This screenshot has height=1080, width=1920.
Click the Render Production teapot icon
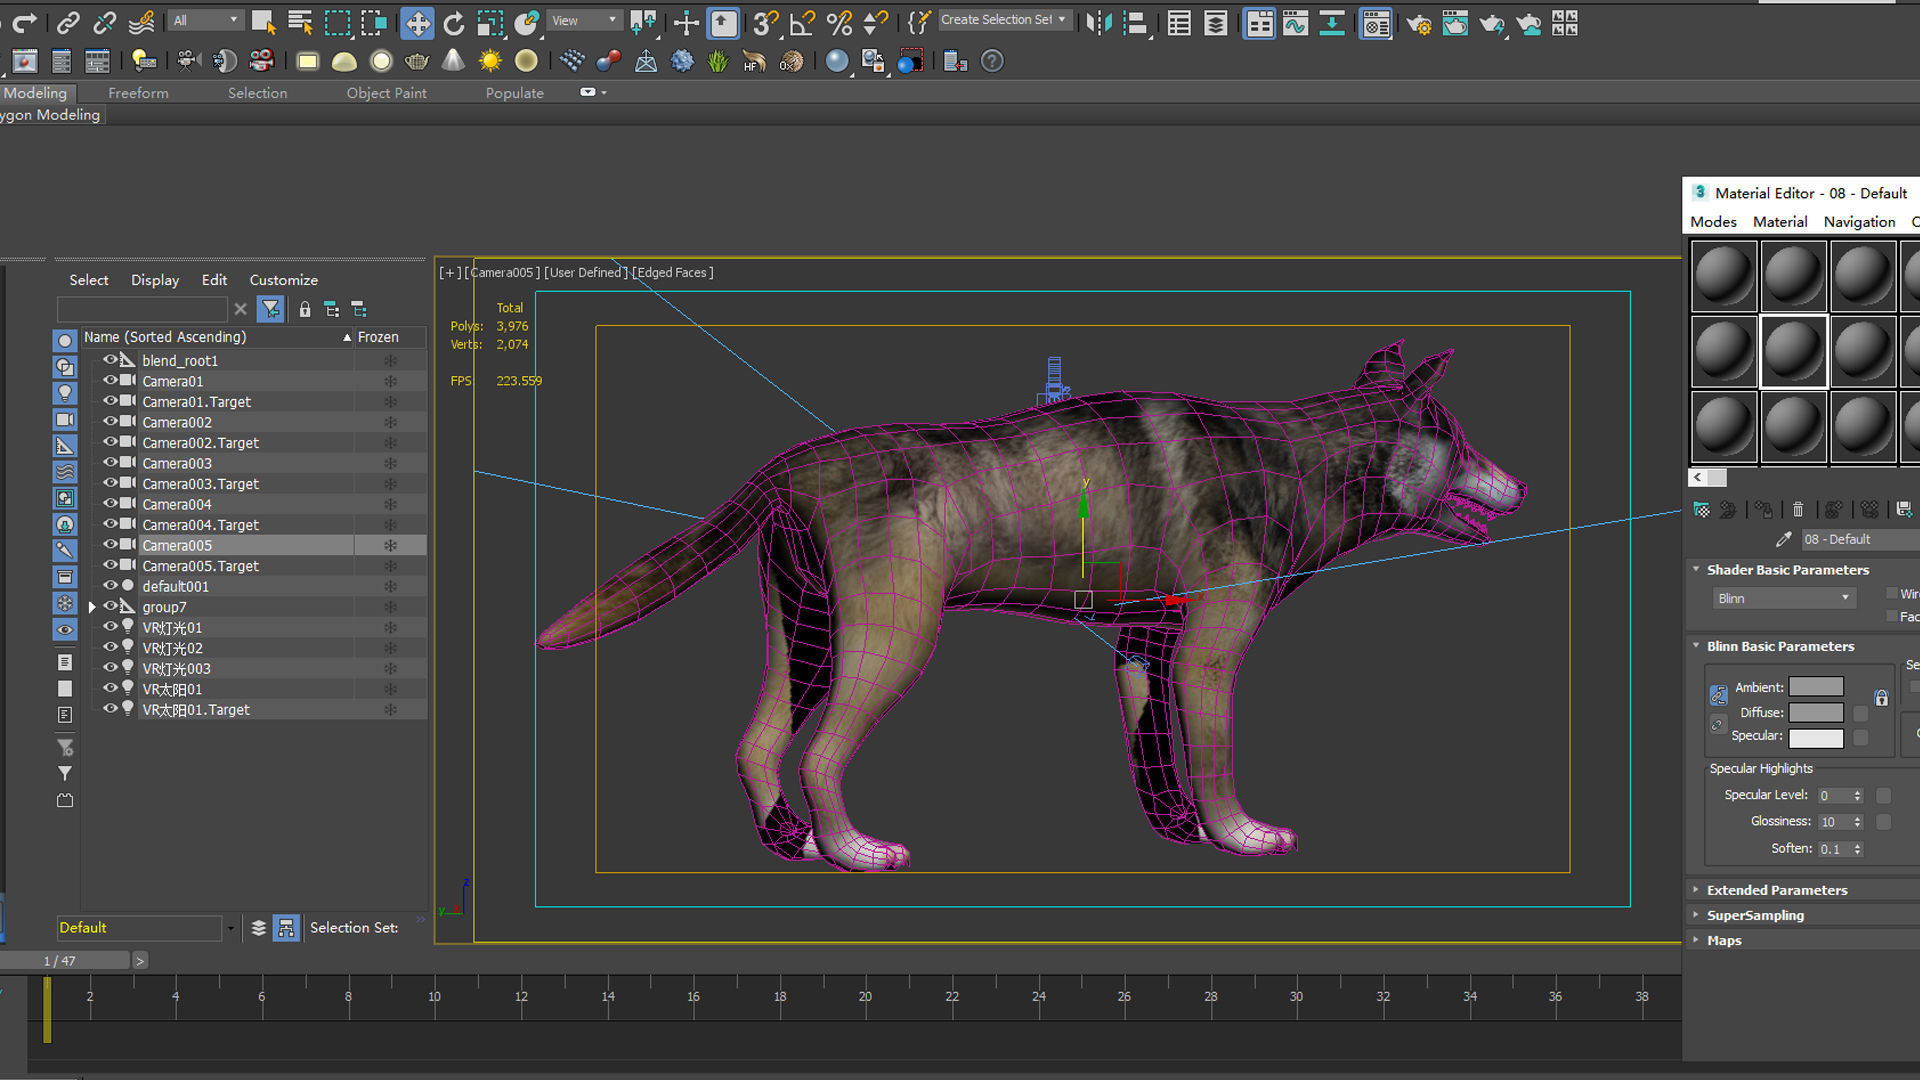click(x=1491, y=23)
